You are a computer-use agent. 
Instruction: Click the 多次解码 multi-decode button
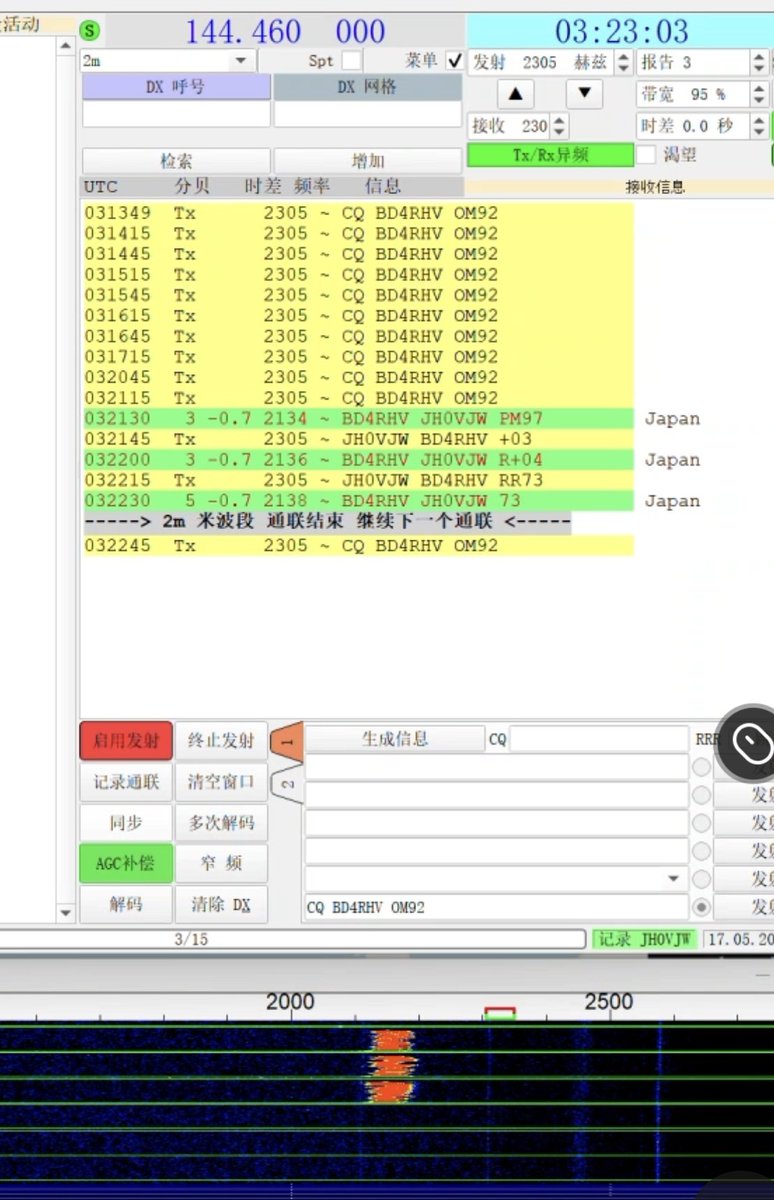[221, 823]
